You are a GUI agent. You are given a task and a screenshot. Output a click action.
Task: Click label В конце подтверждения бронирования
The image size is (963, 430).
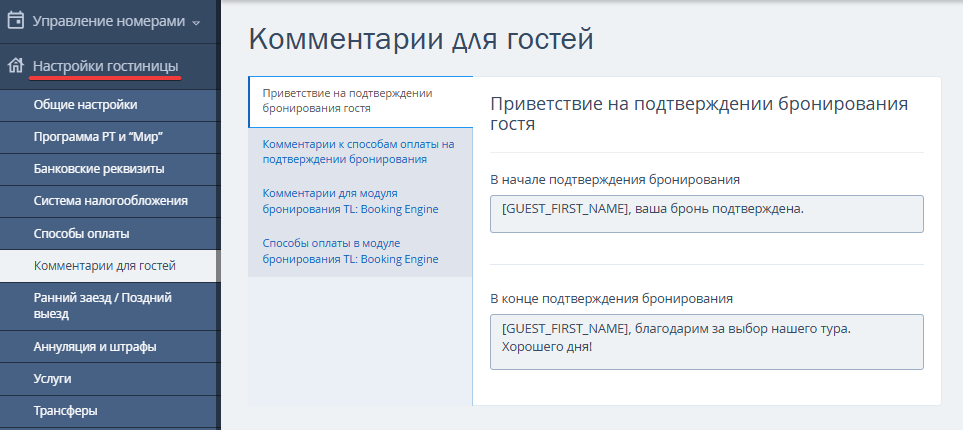pos(611,299)
